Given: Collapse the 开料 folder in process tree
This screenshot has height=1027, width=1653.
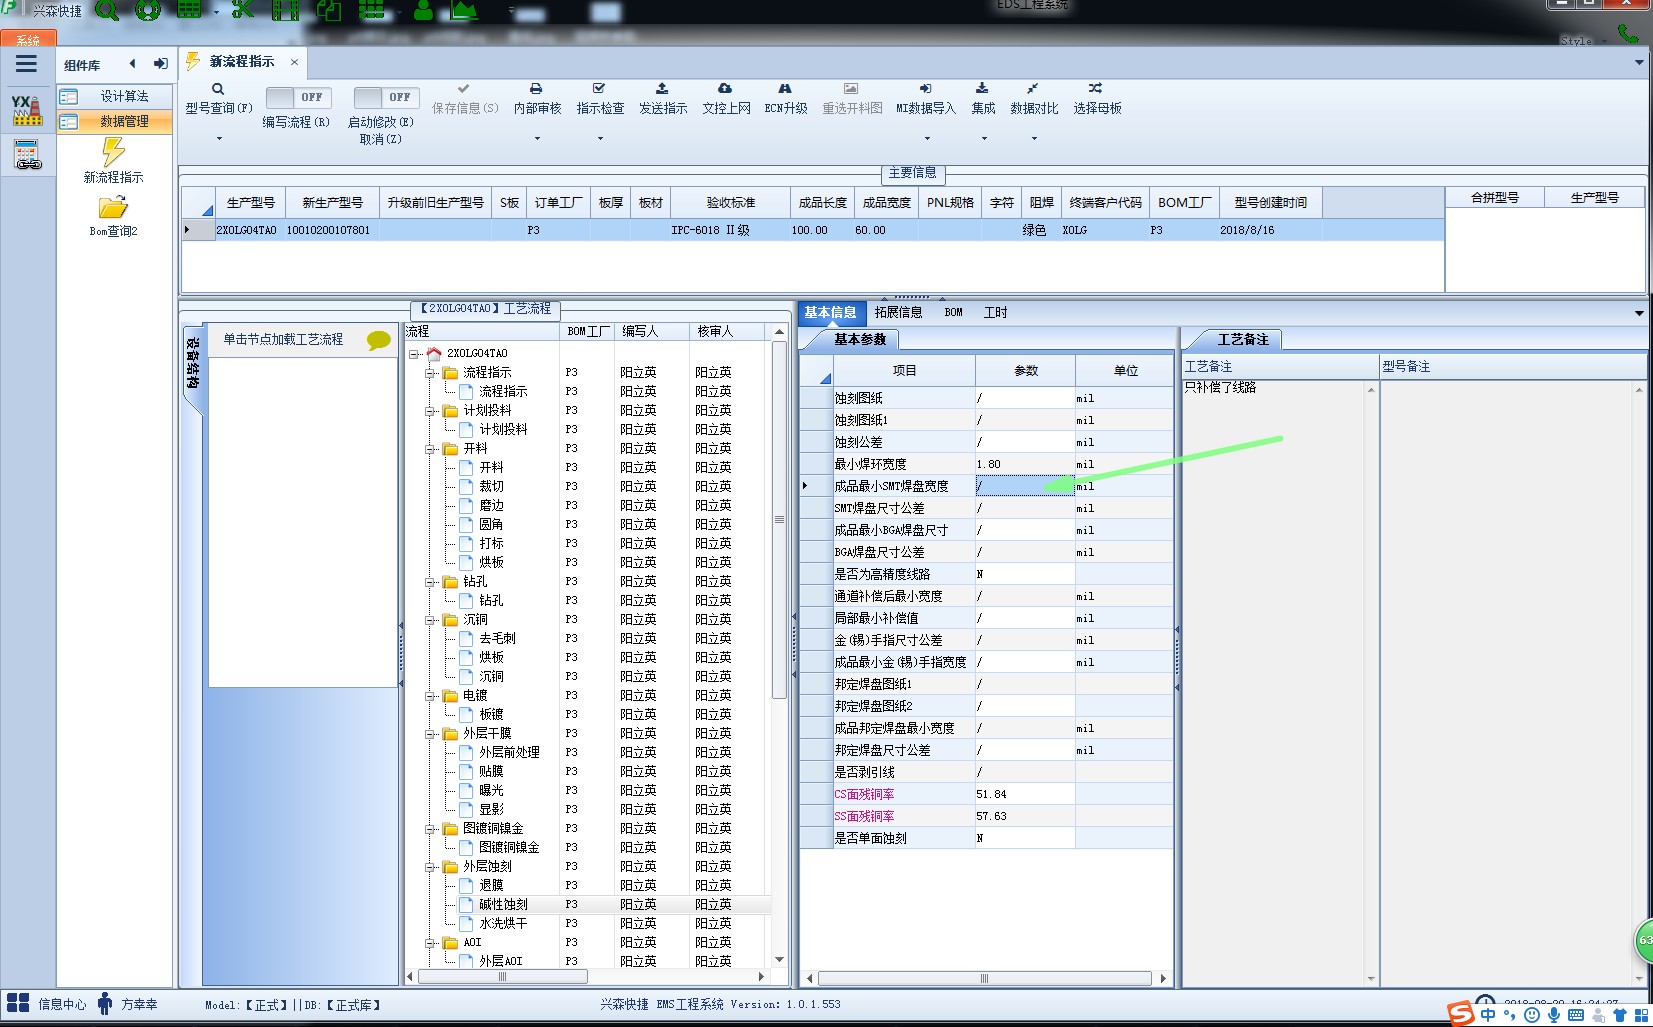Looking at the screenshot, I should click(x=430, y=449).
